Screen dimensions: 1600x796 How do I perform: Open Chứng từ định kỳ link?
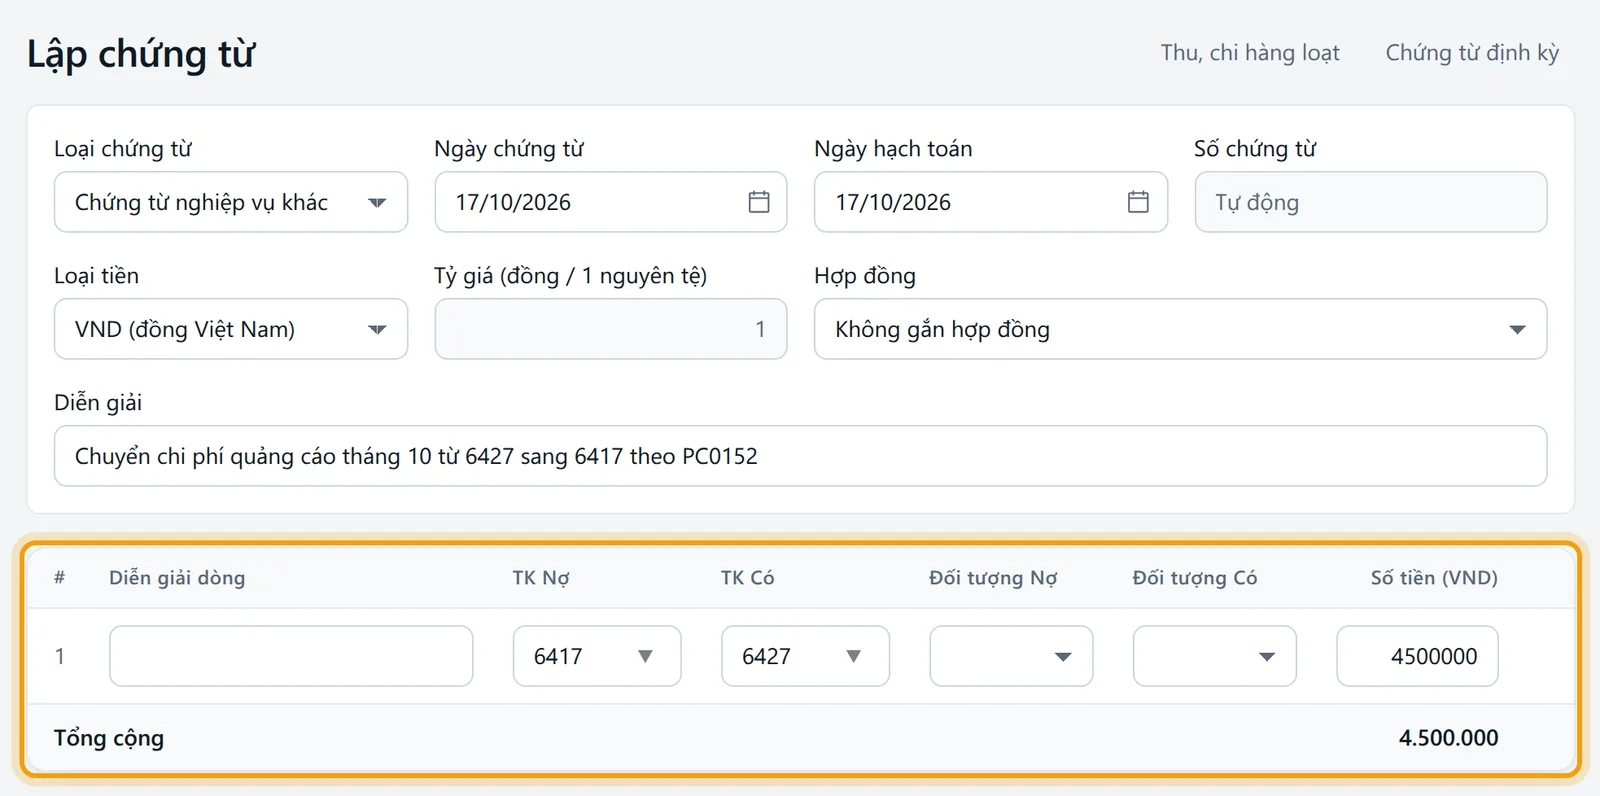tap(1472, 53)
